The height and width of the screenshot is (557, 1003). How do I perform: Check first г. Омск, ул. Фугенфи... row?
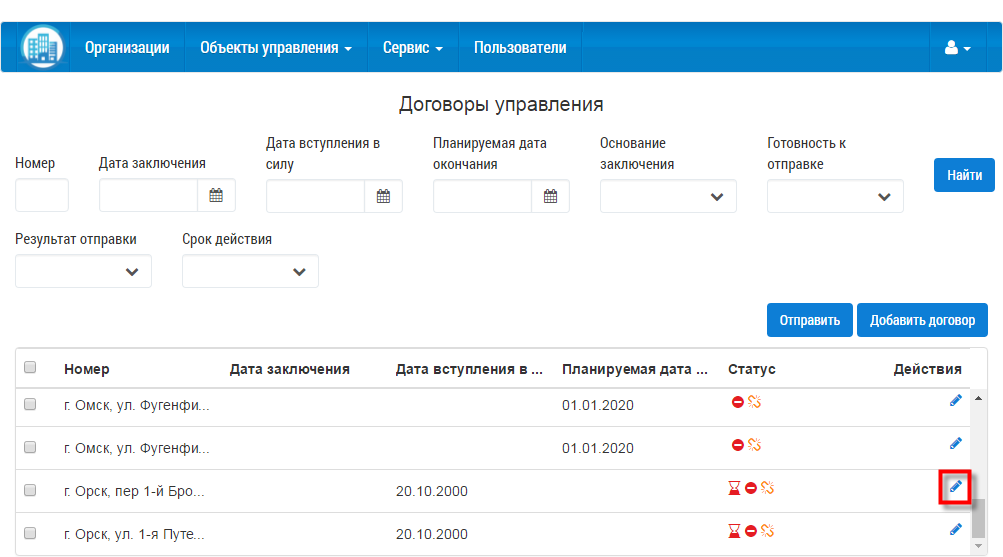point(30,404)
